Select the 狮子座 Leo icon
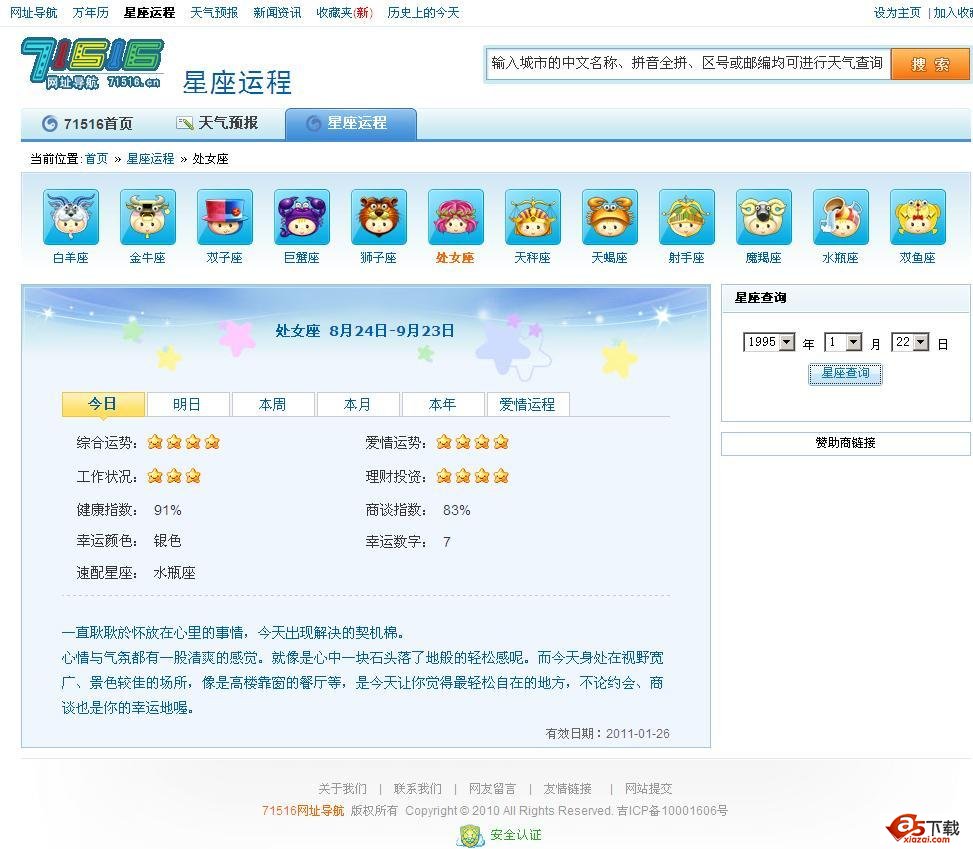 coord(379,217)
